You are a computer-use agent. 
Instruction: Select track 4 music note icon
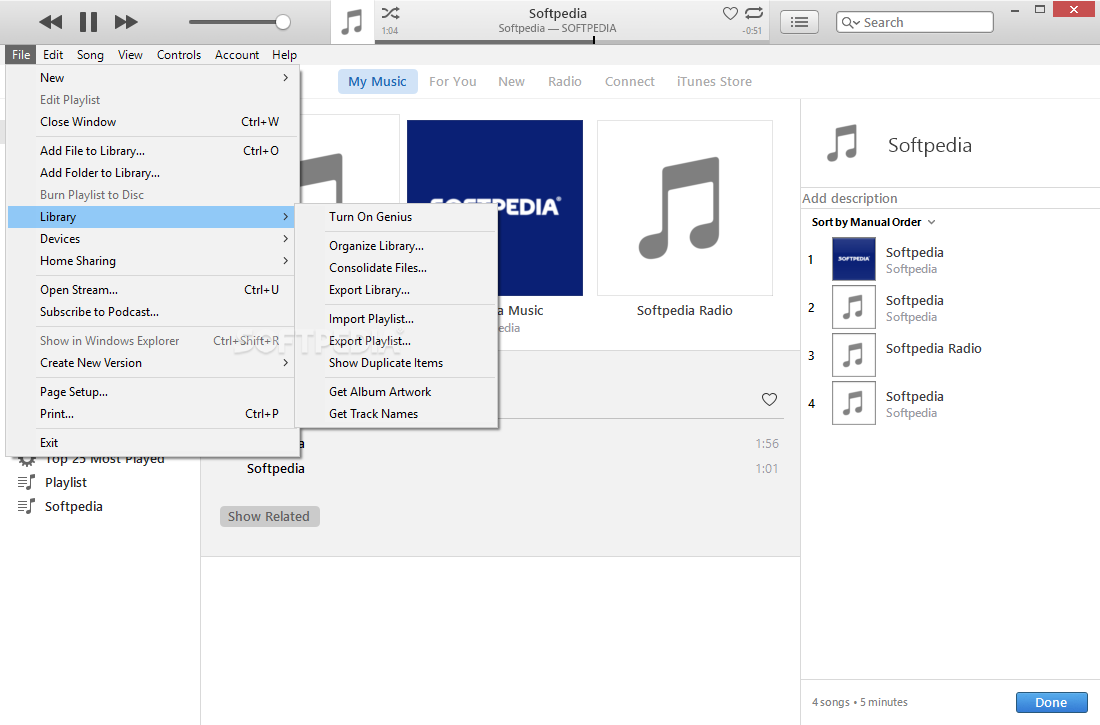pyautogui.click(x=854, y=404)
